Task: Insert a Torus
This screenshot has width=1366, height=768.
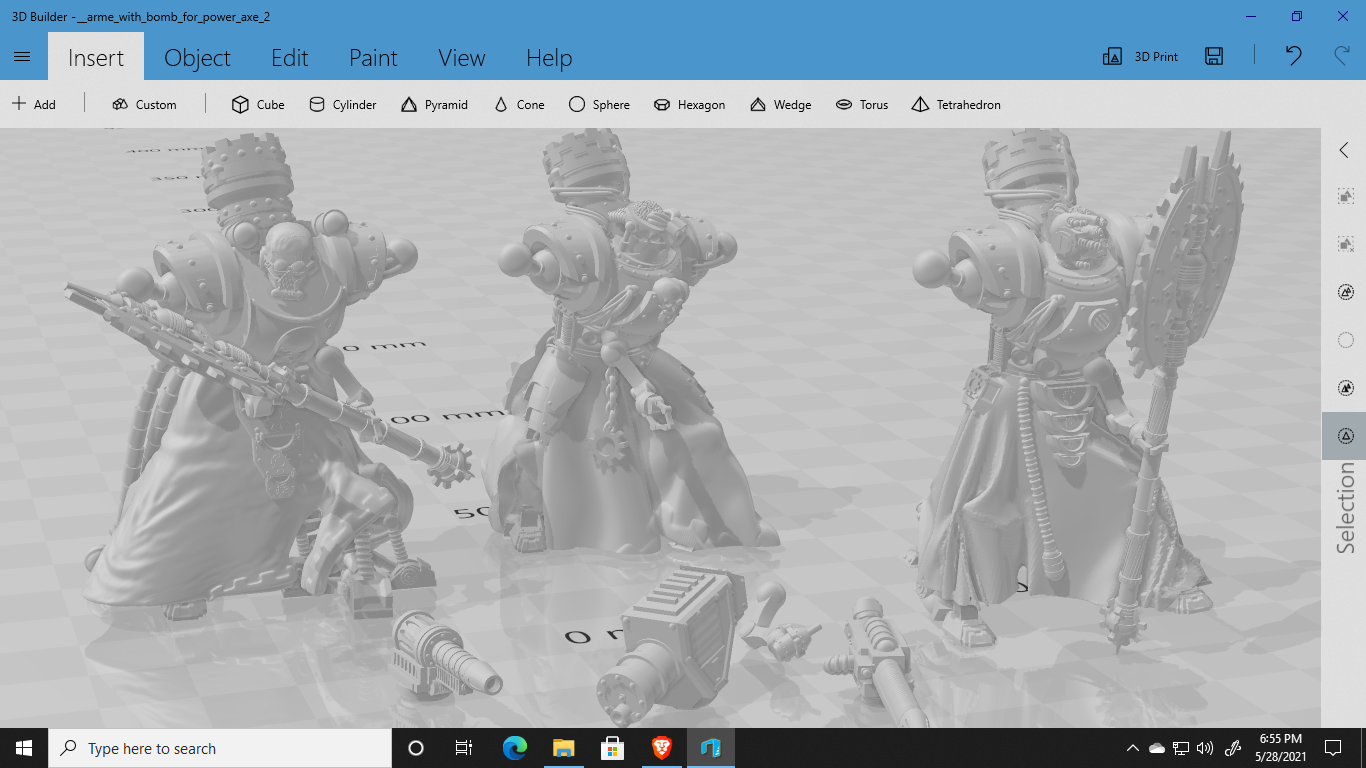Action: coord(862,104)
